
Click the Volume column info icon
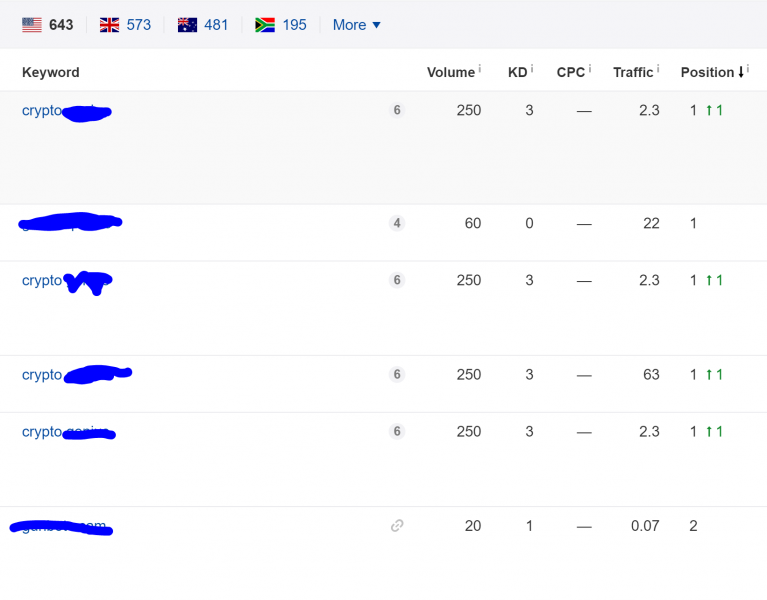tap(480, 69)
